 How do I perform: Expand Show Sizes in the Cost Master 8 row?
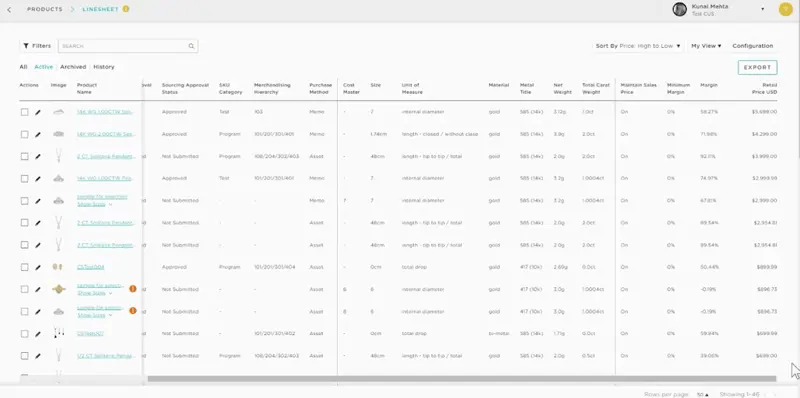point(94,315)
